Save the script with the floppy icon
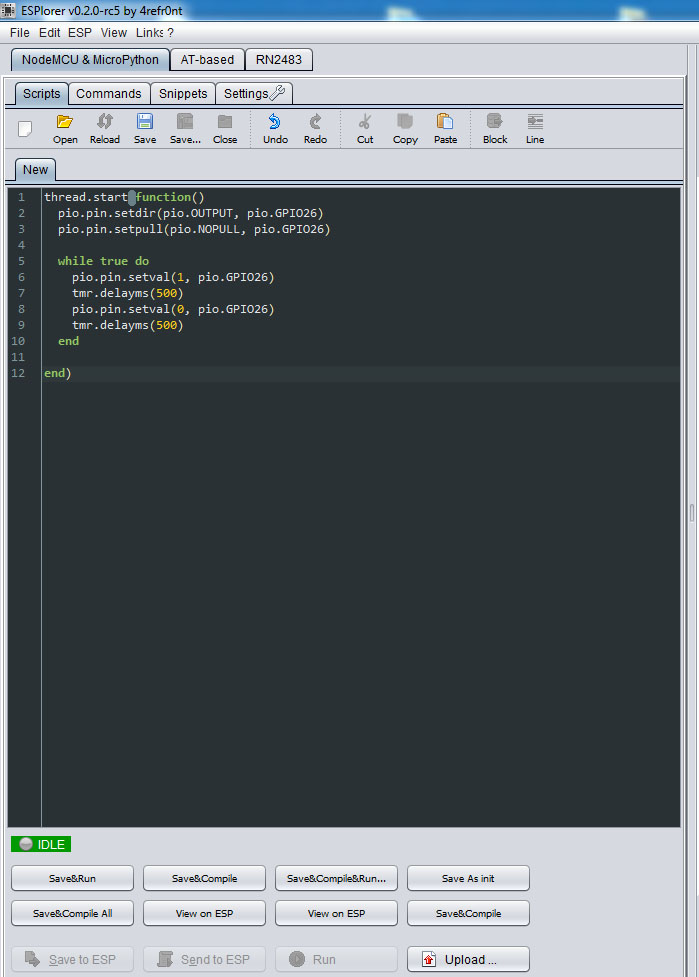Image resolution: width=699 pixels, height=977 pixels. 145,128
